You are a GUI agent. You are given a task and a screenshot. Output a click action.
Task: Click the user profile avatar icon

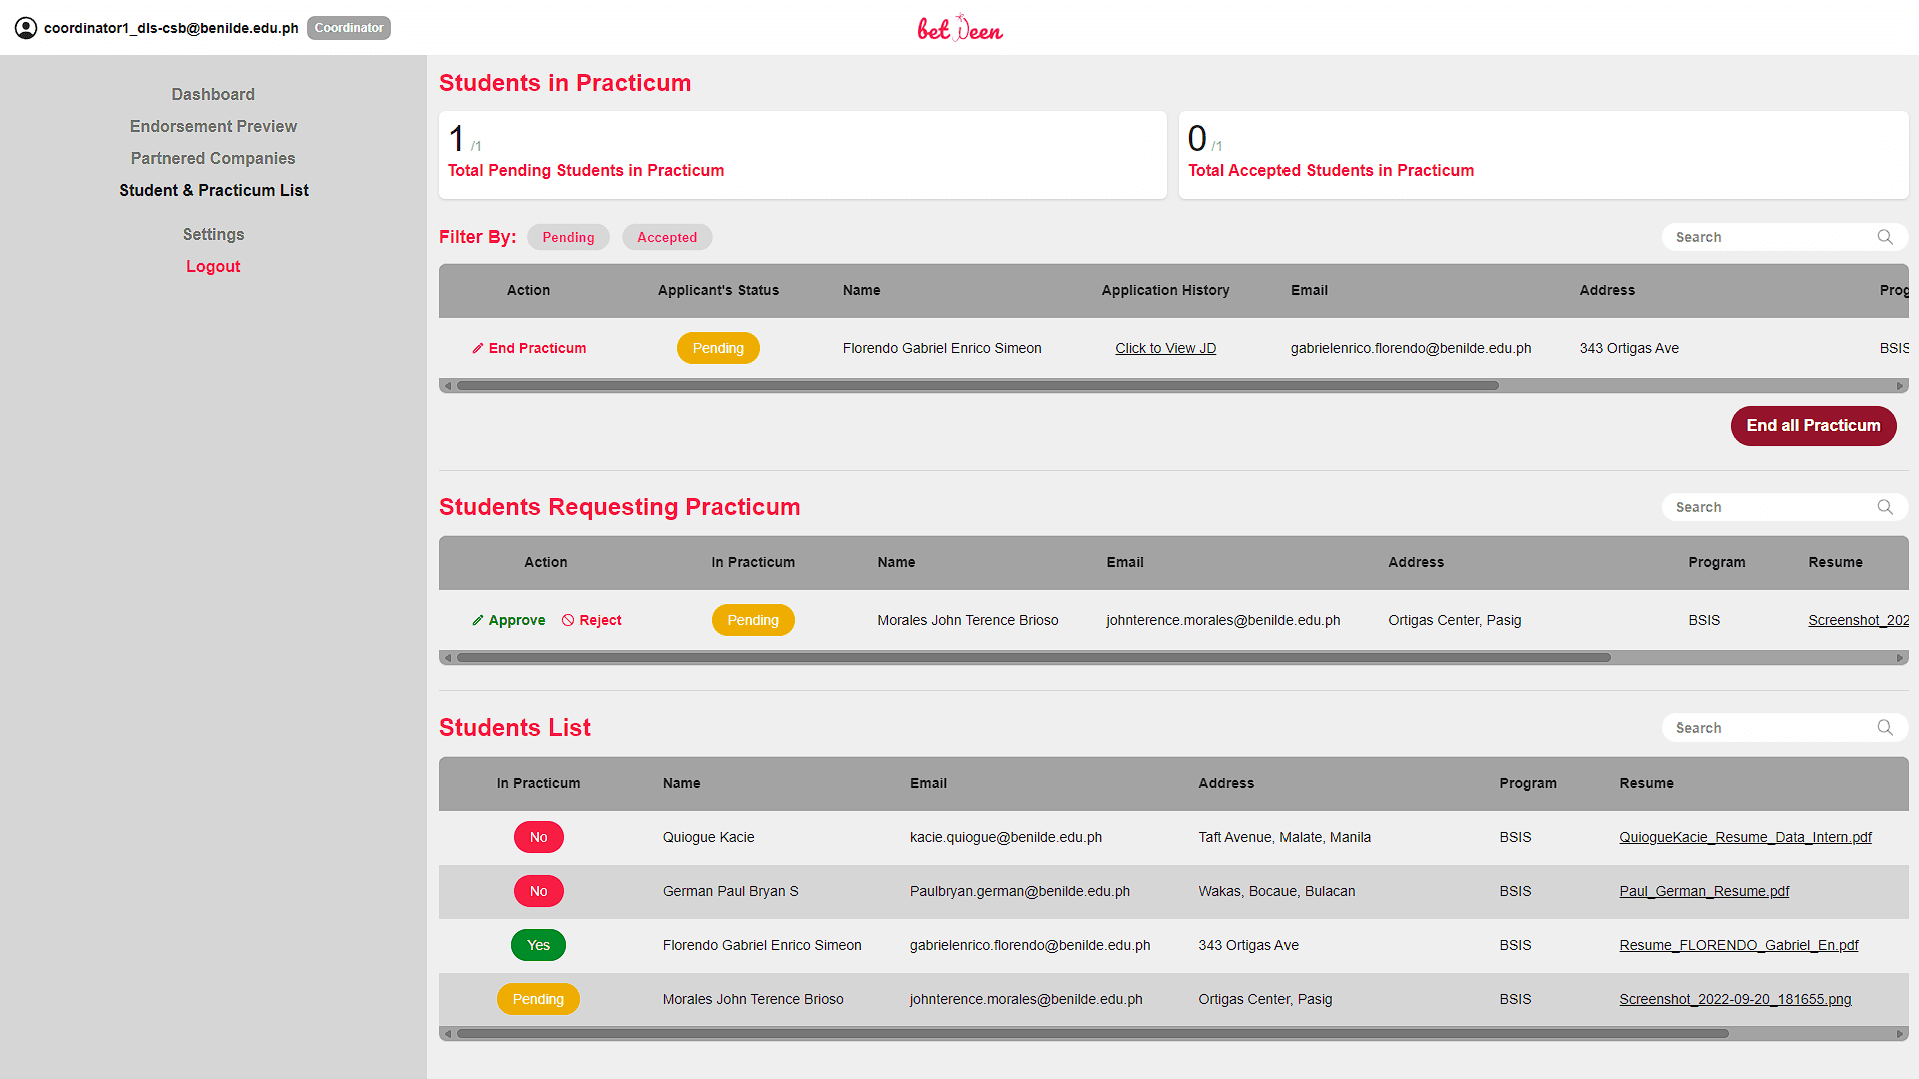tap(26, 28)
